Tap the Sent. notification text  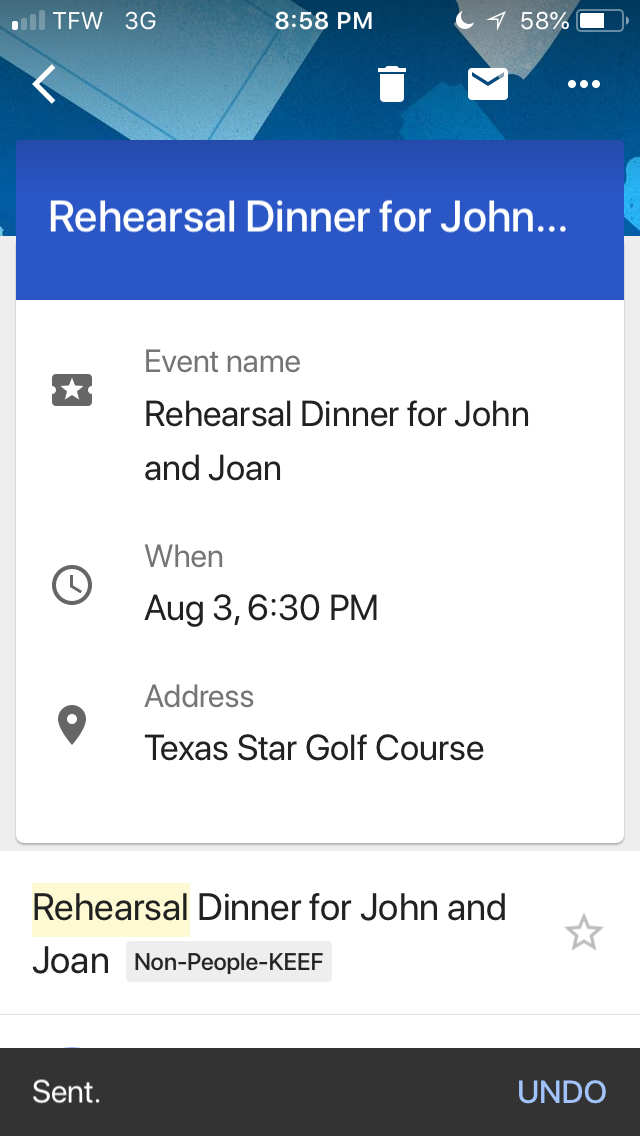pos(66,1092)
